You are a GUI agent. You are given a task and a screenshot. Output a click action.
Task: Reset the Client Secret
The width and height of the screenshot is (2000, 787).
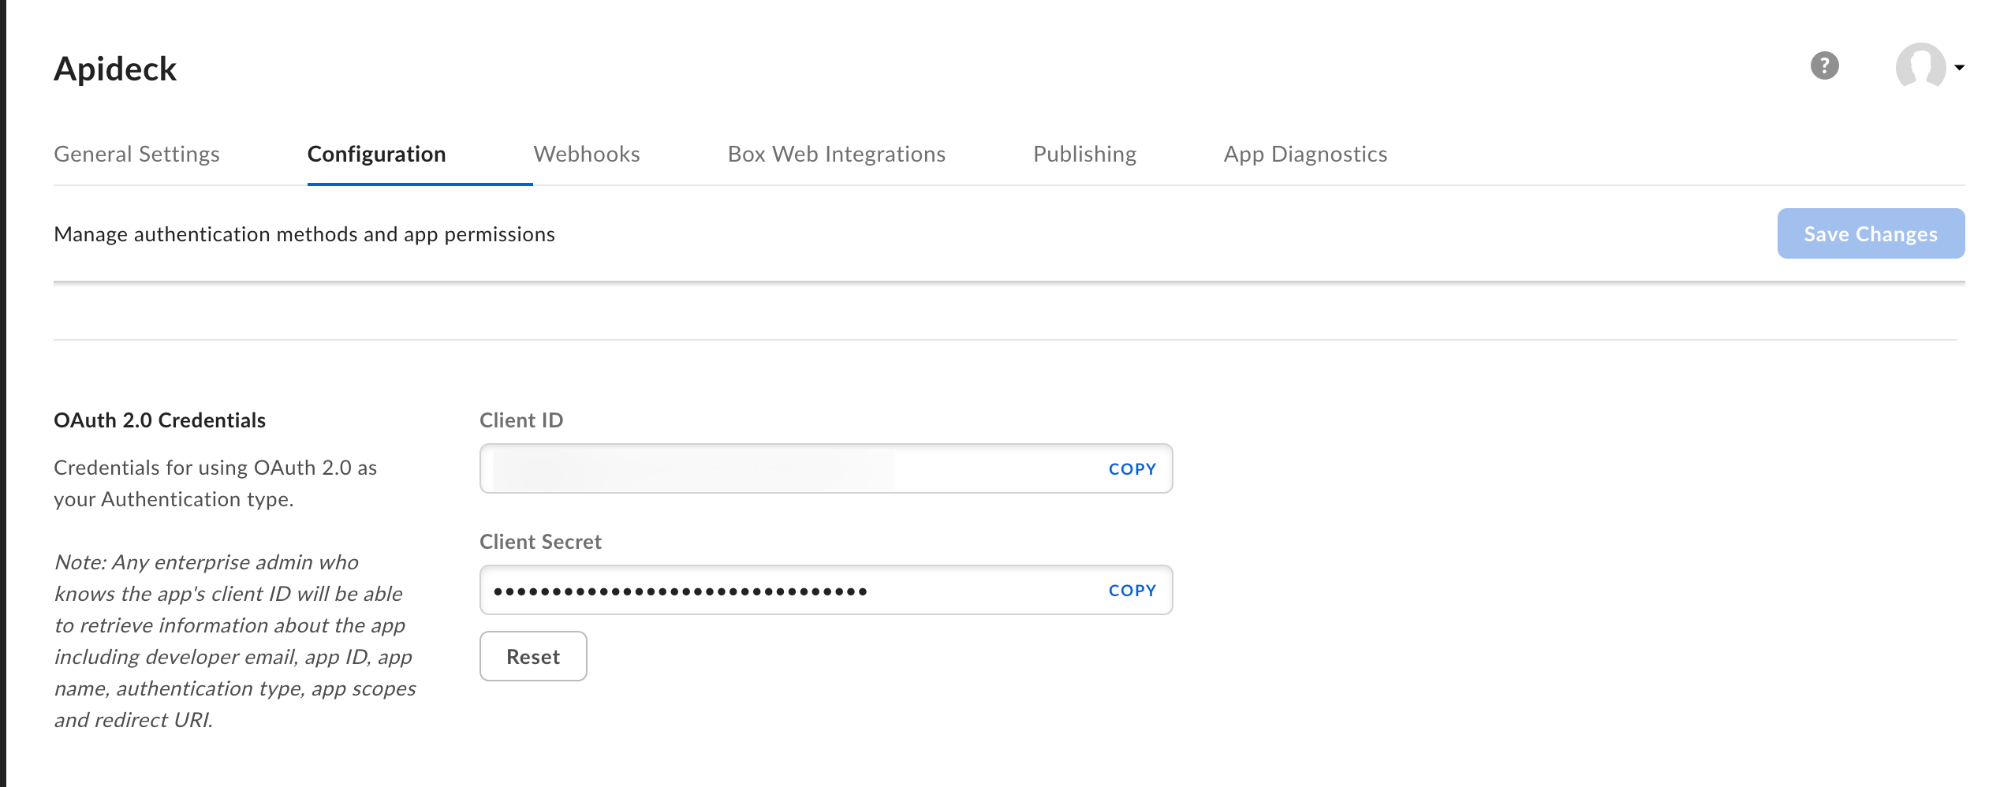point(533,656)
